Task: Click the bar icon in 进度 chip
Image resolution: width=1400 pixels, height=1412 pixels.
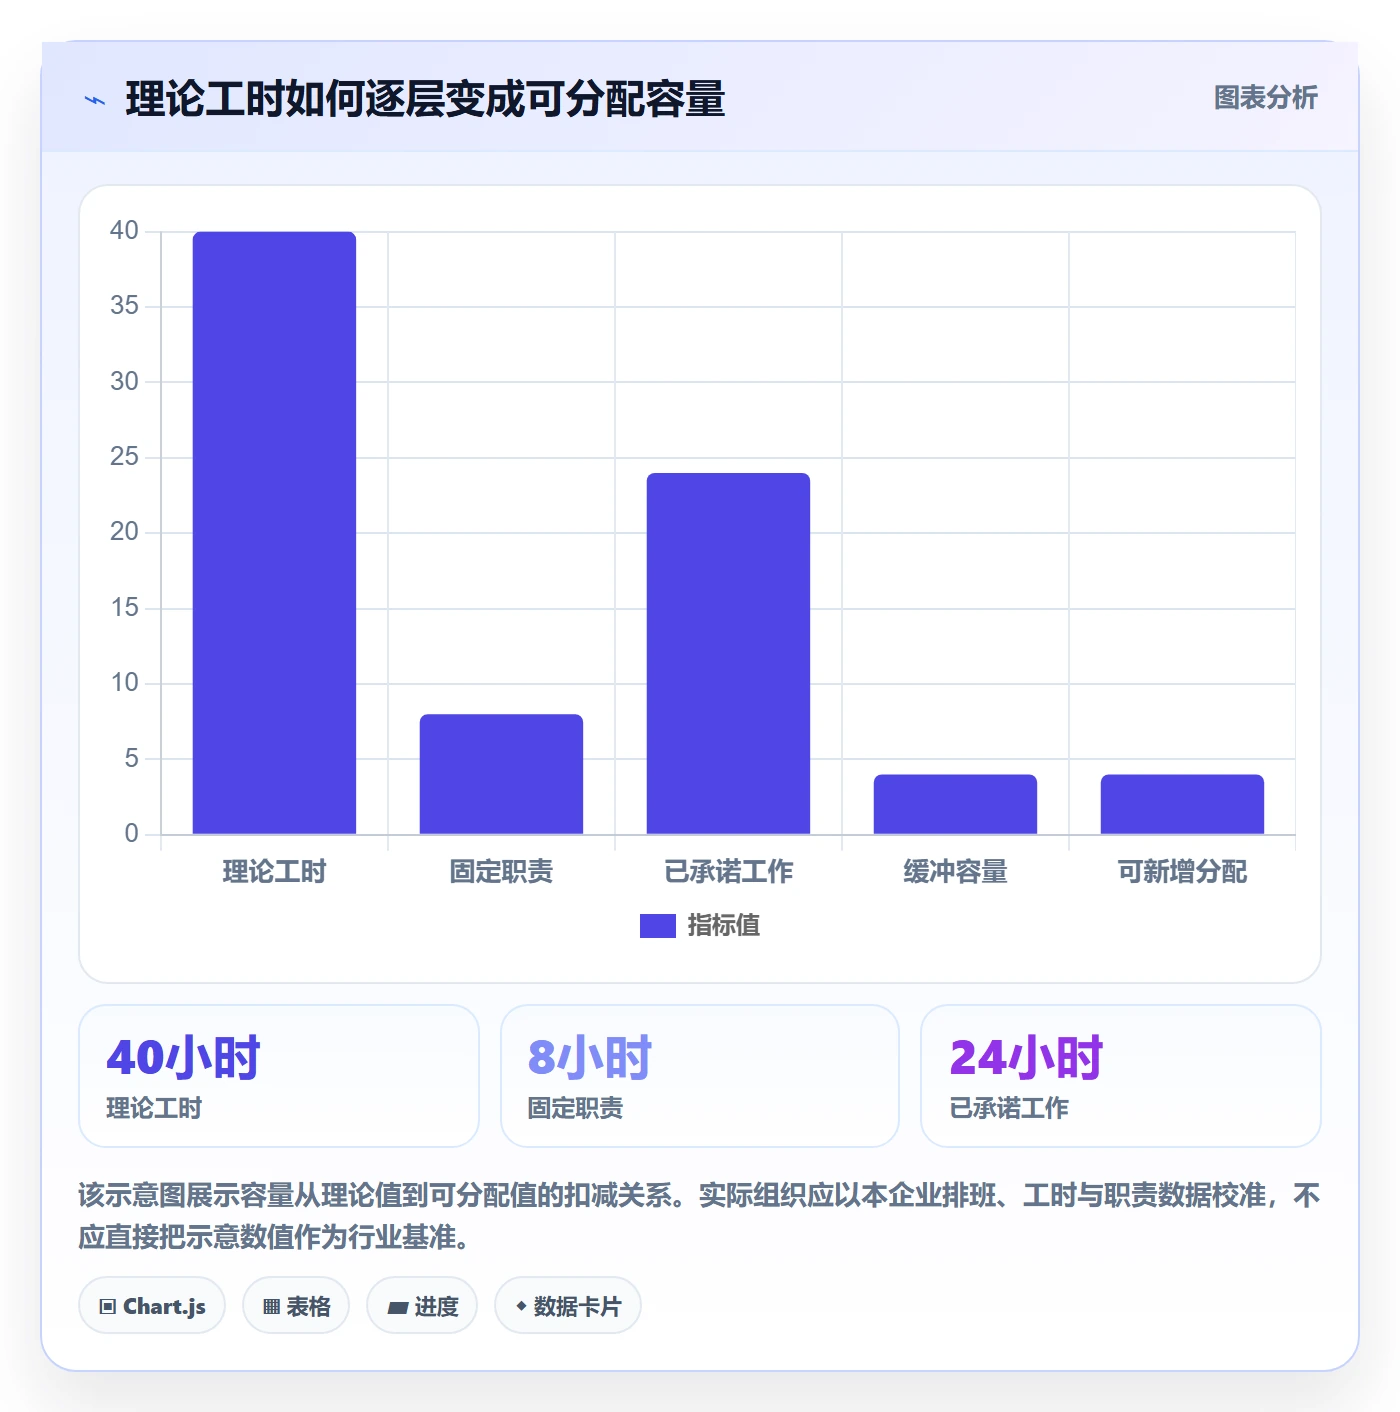Action: (397, 1307)
